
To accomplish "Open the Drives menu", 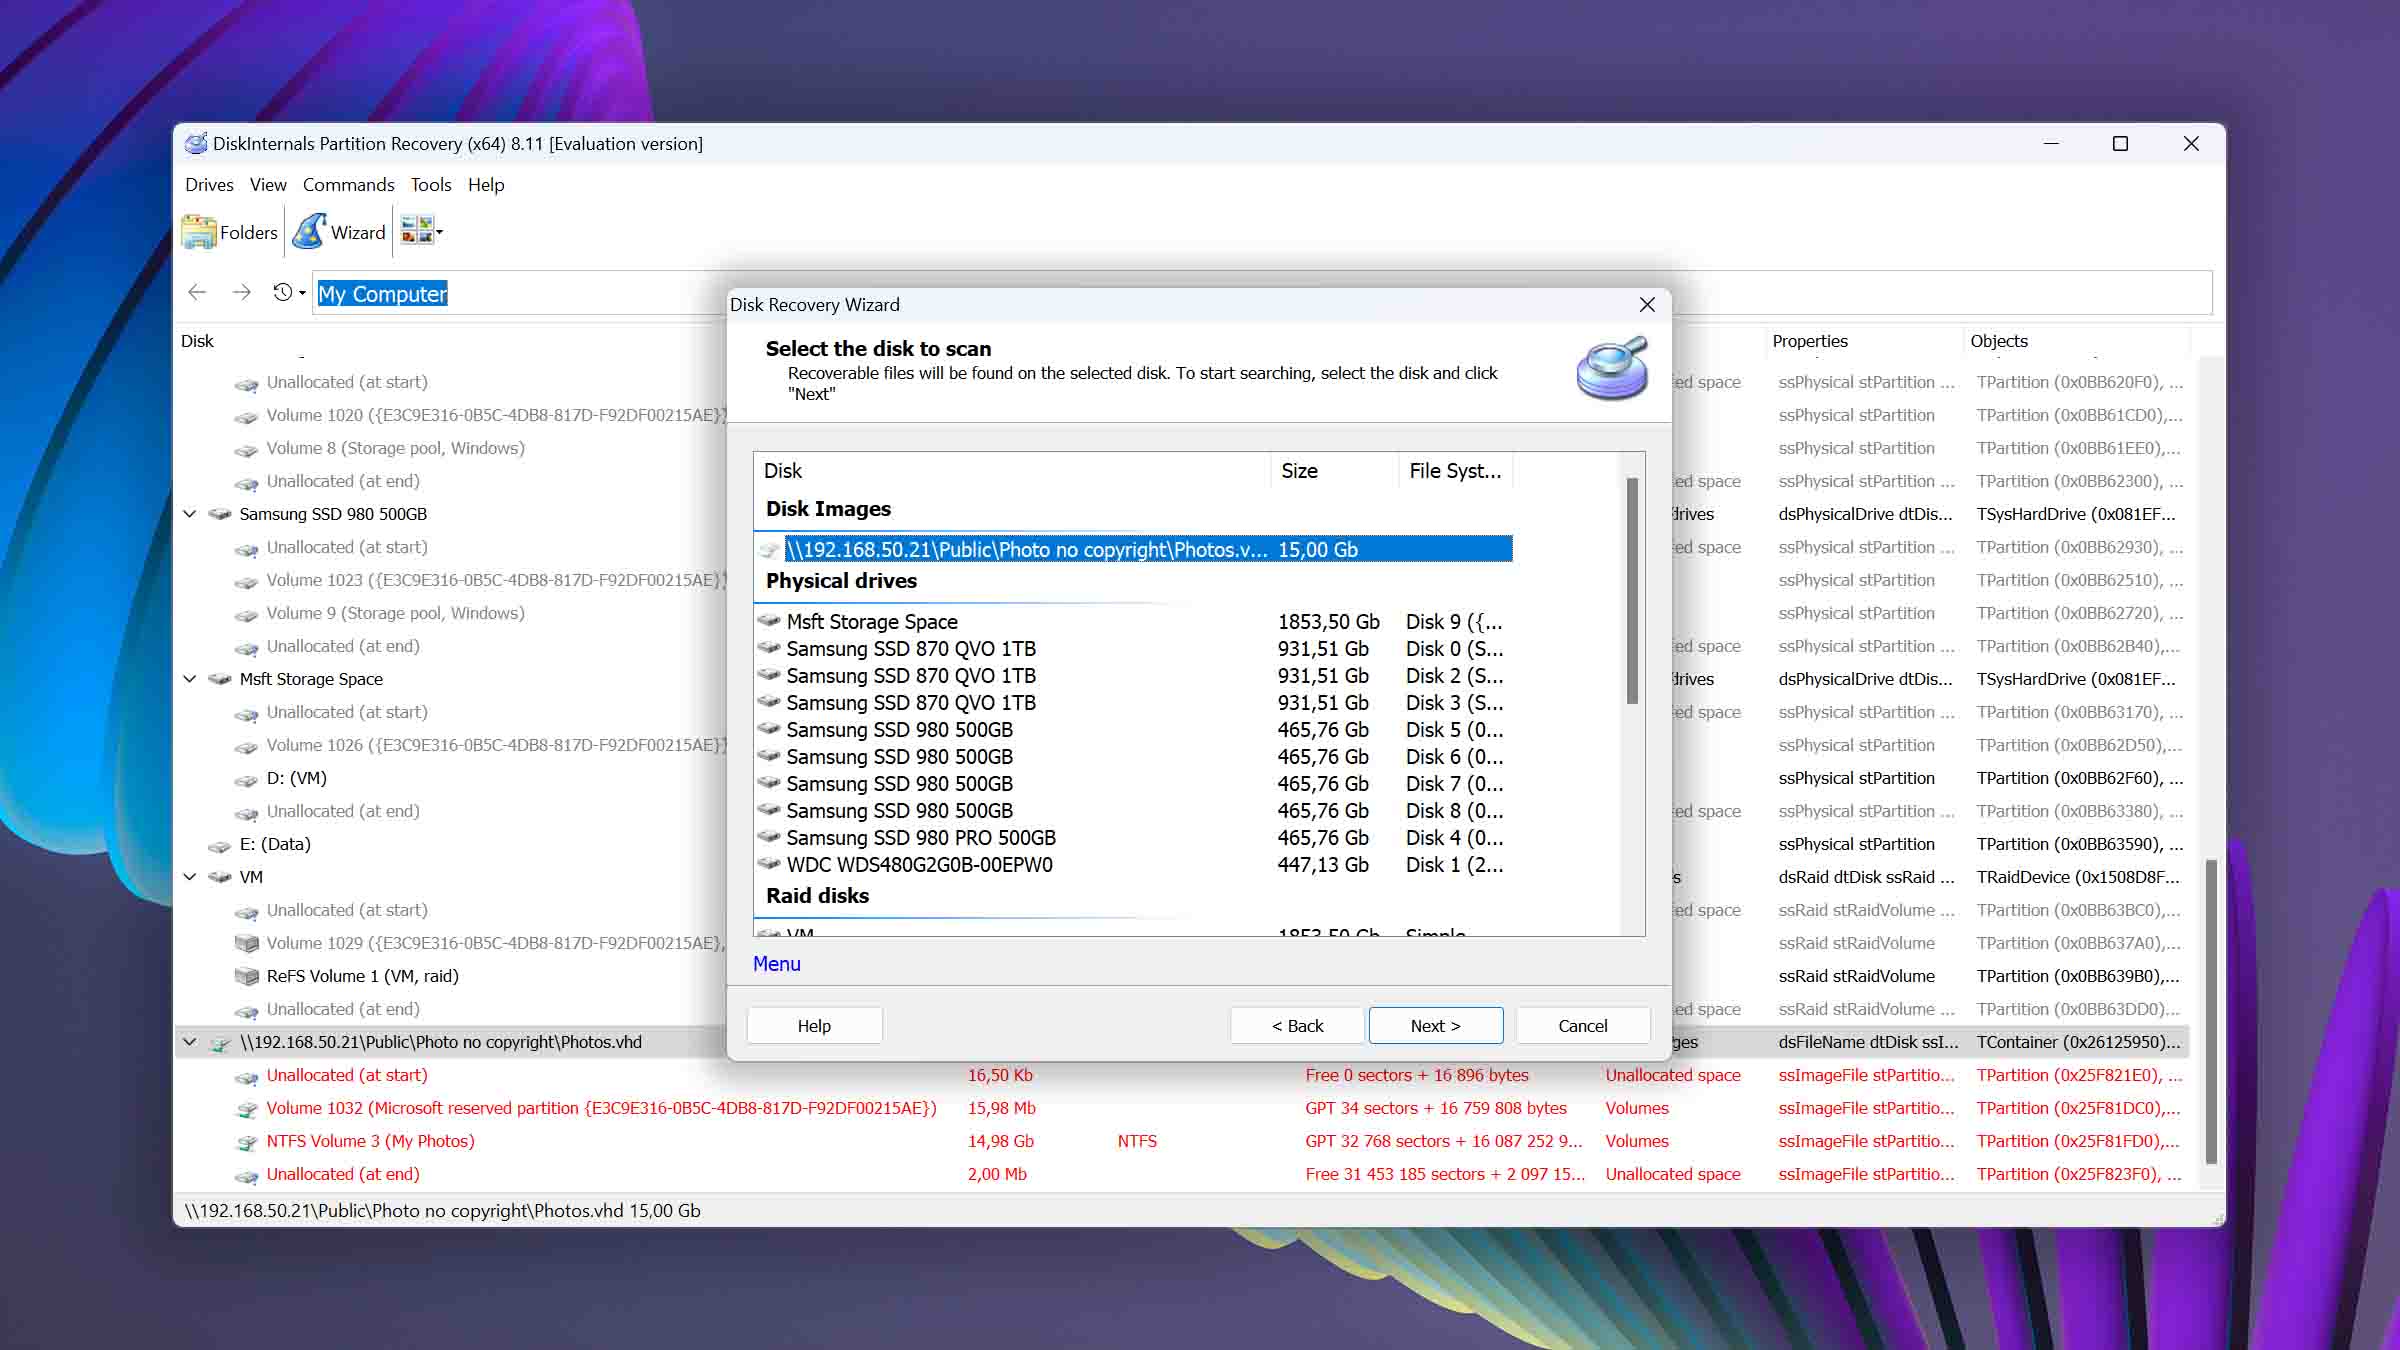I will point(209,185).
